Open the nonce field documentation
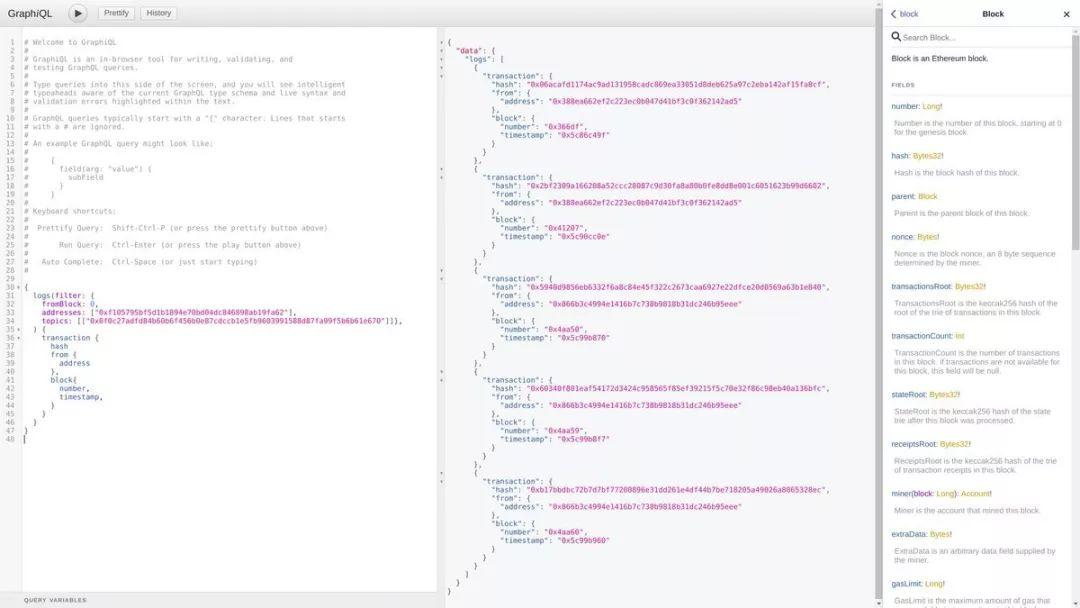Viewport: 1080px width, 608px height. (x=902, y=237)
